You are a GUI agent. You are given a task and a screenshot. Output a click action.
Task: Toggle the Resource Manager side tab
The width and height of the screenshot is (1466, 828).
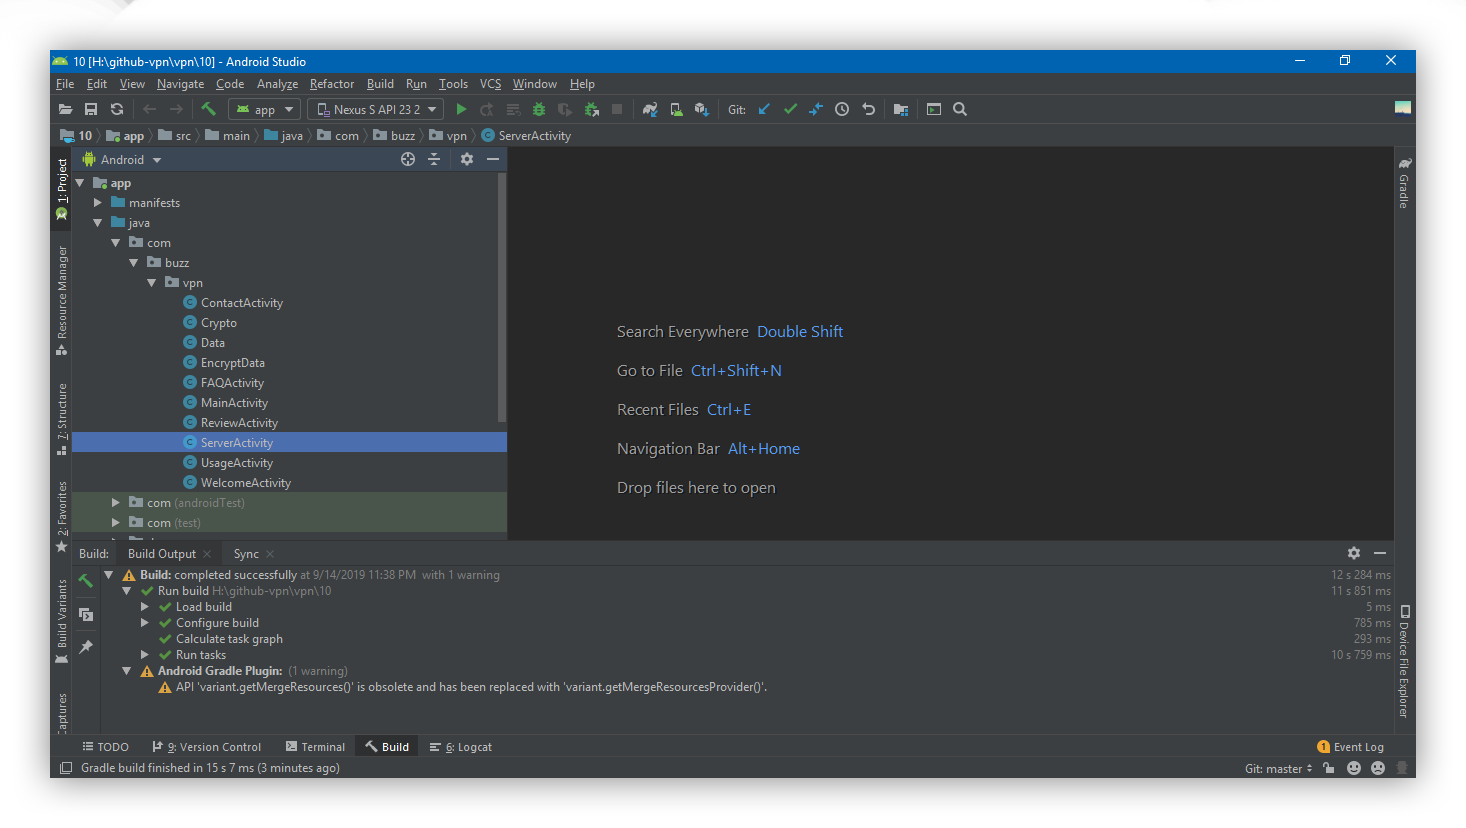62,299
